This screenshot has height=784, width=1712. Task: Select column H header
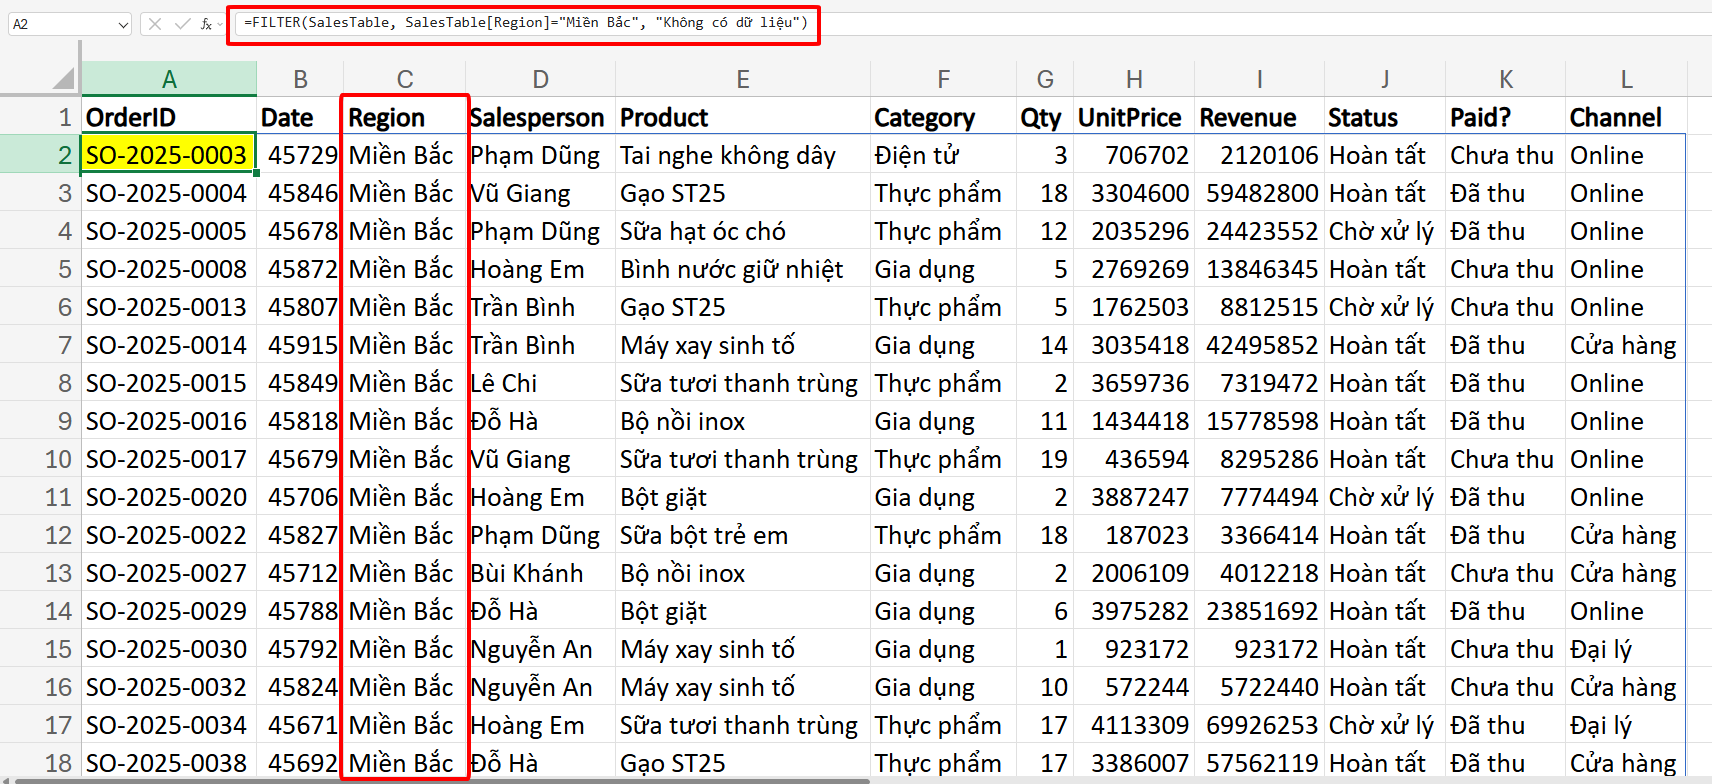(x=1134, y=79)
